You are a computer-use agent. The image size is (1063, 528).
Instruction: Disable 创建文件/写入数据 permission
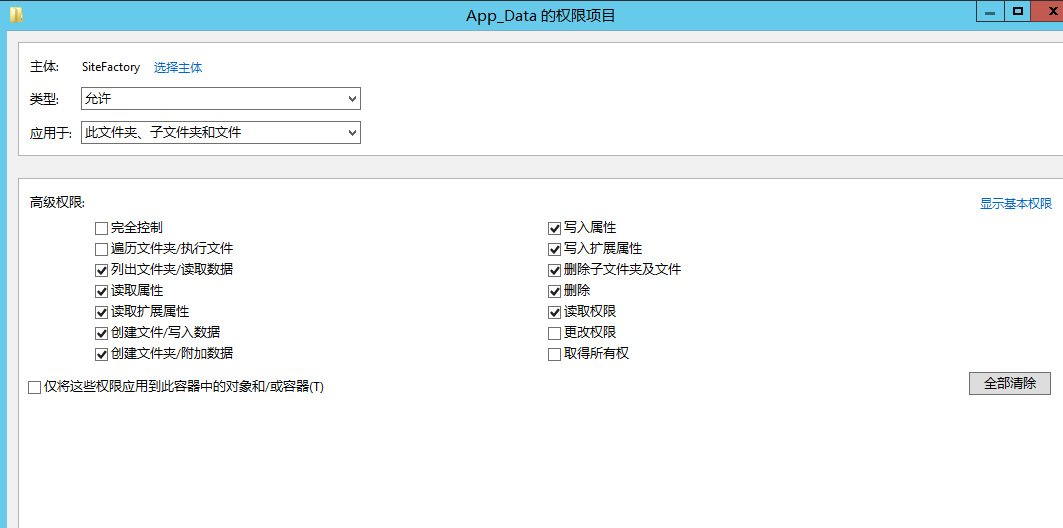(102, 333)
